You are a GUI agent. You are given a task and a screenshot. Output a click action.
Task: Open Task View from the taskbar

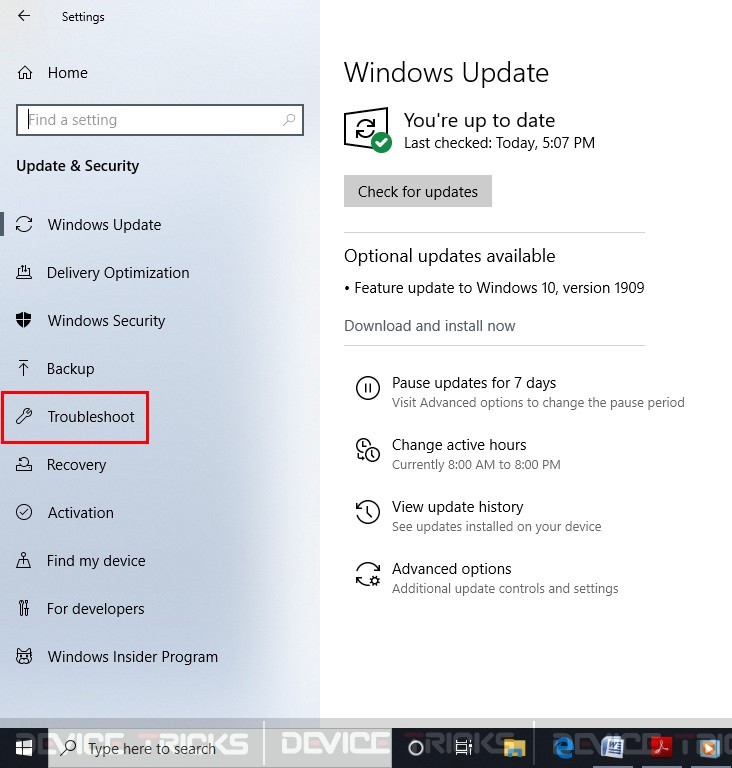(464, 747)
